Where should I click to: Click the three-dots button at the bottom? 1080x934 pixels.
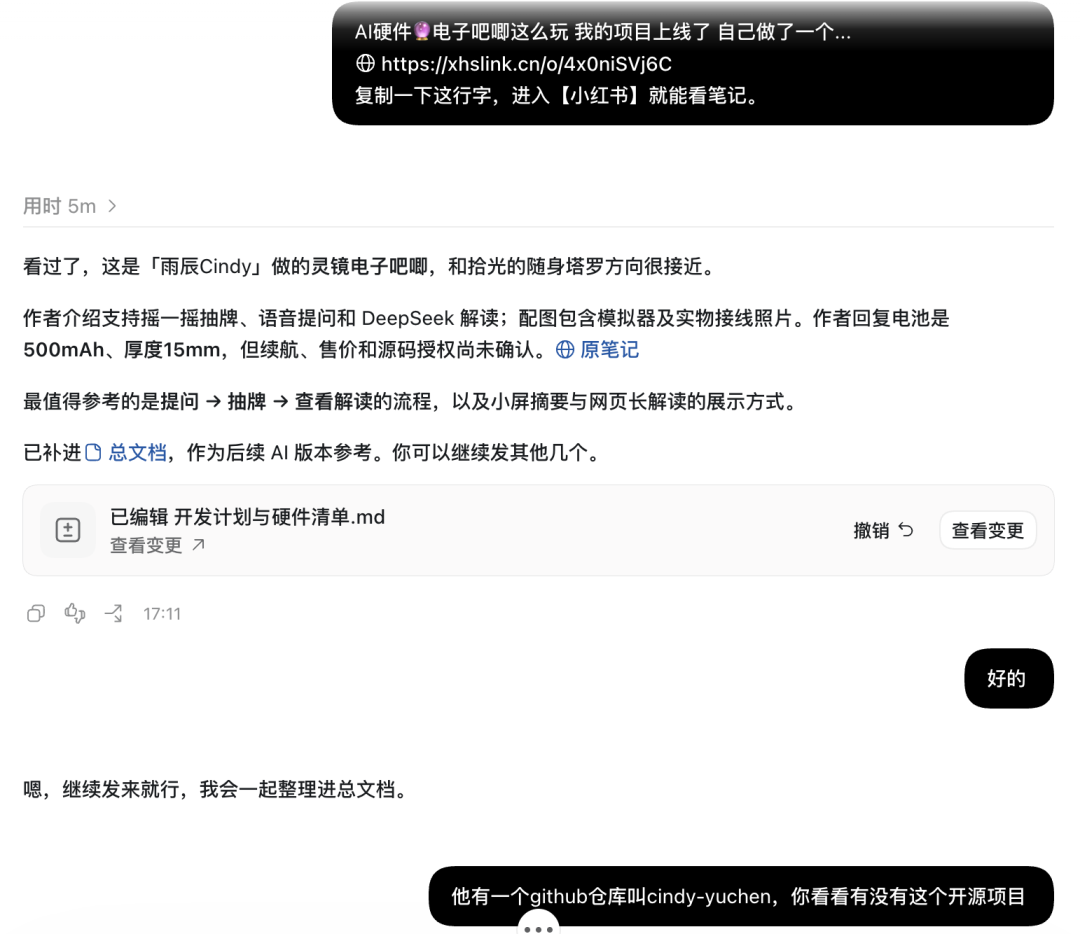point(538,927)
